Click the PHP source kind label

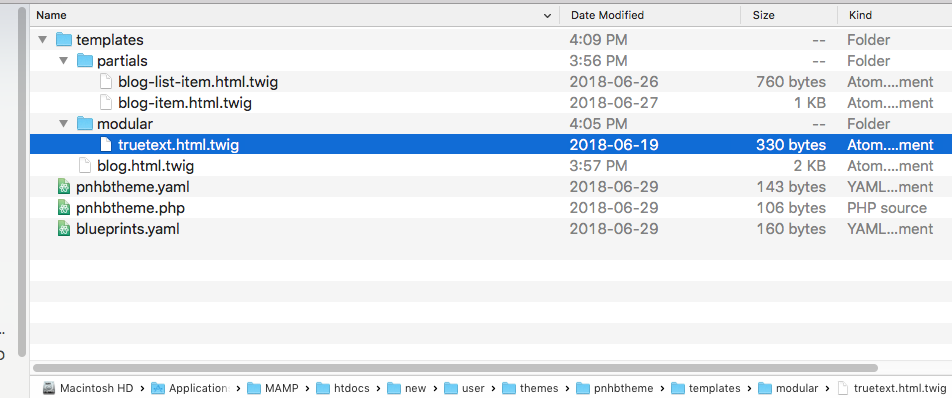tap(887, 208)
